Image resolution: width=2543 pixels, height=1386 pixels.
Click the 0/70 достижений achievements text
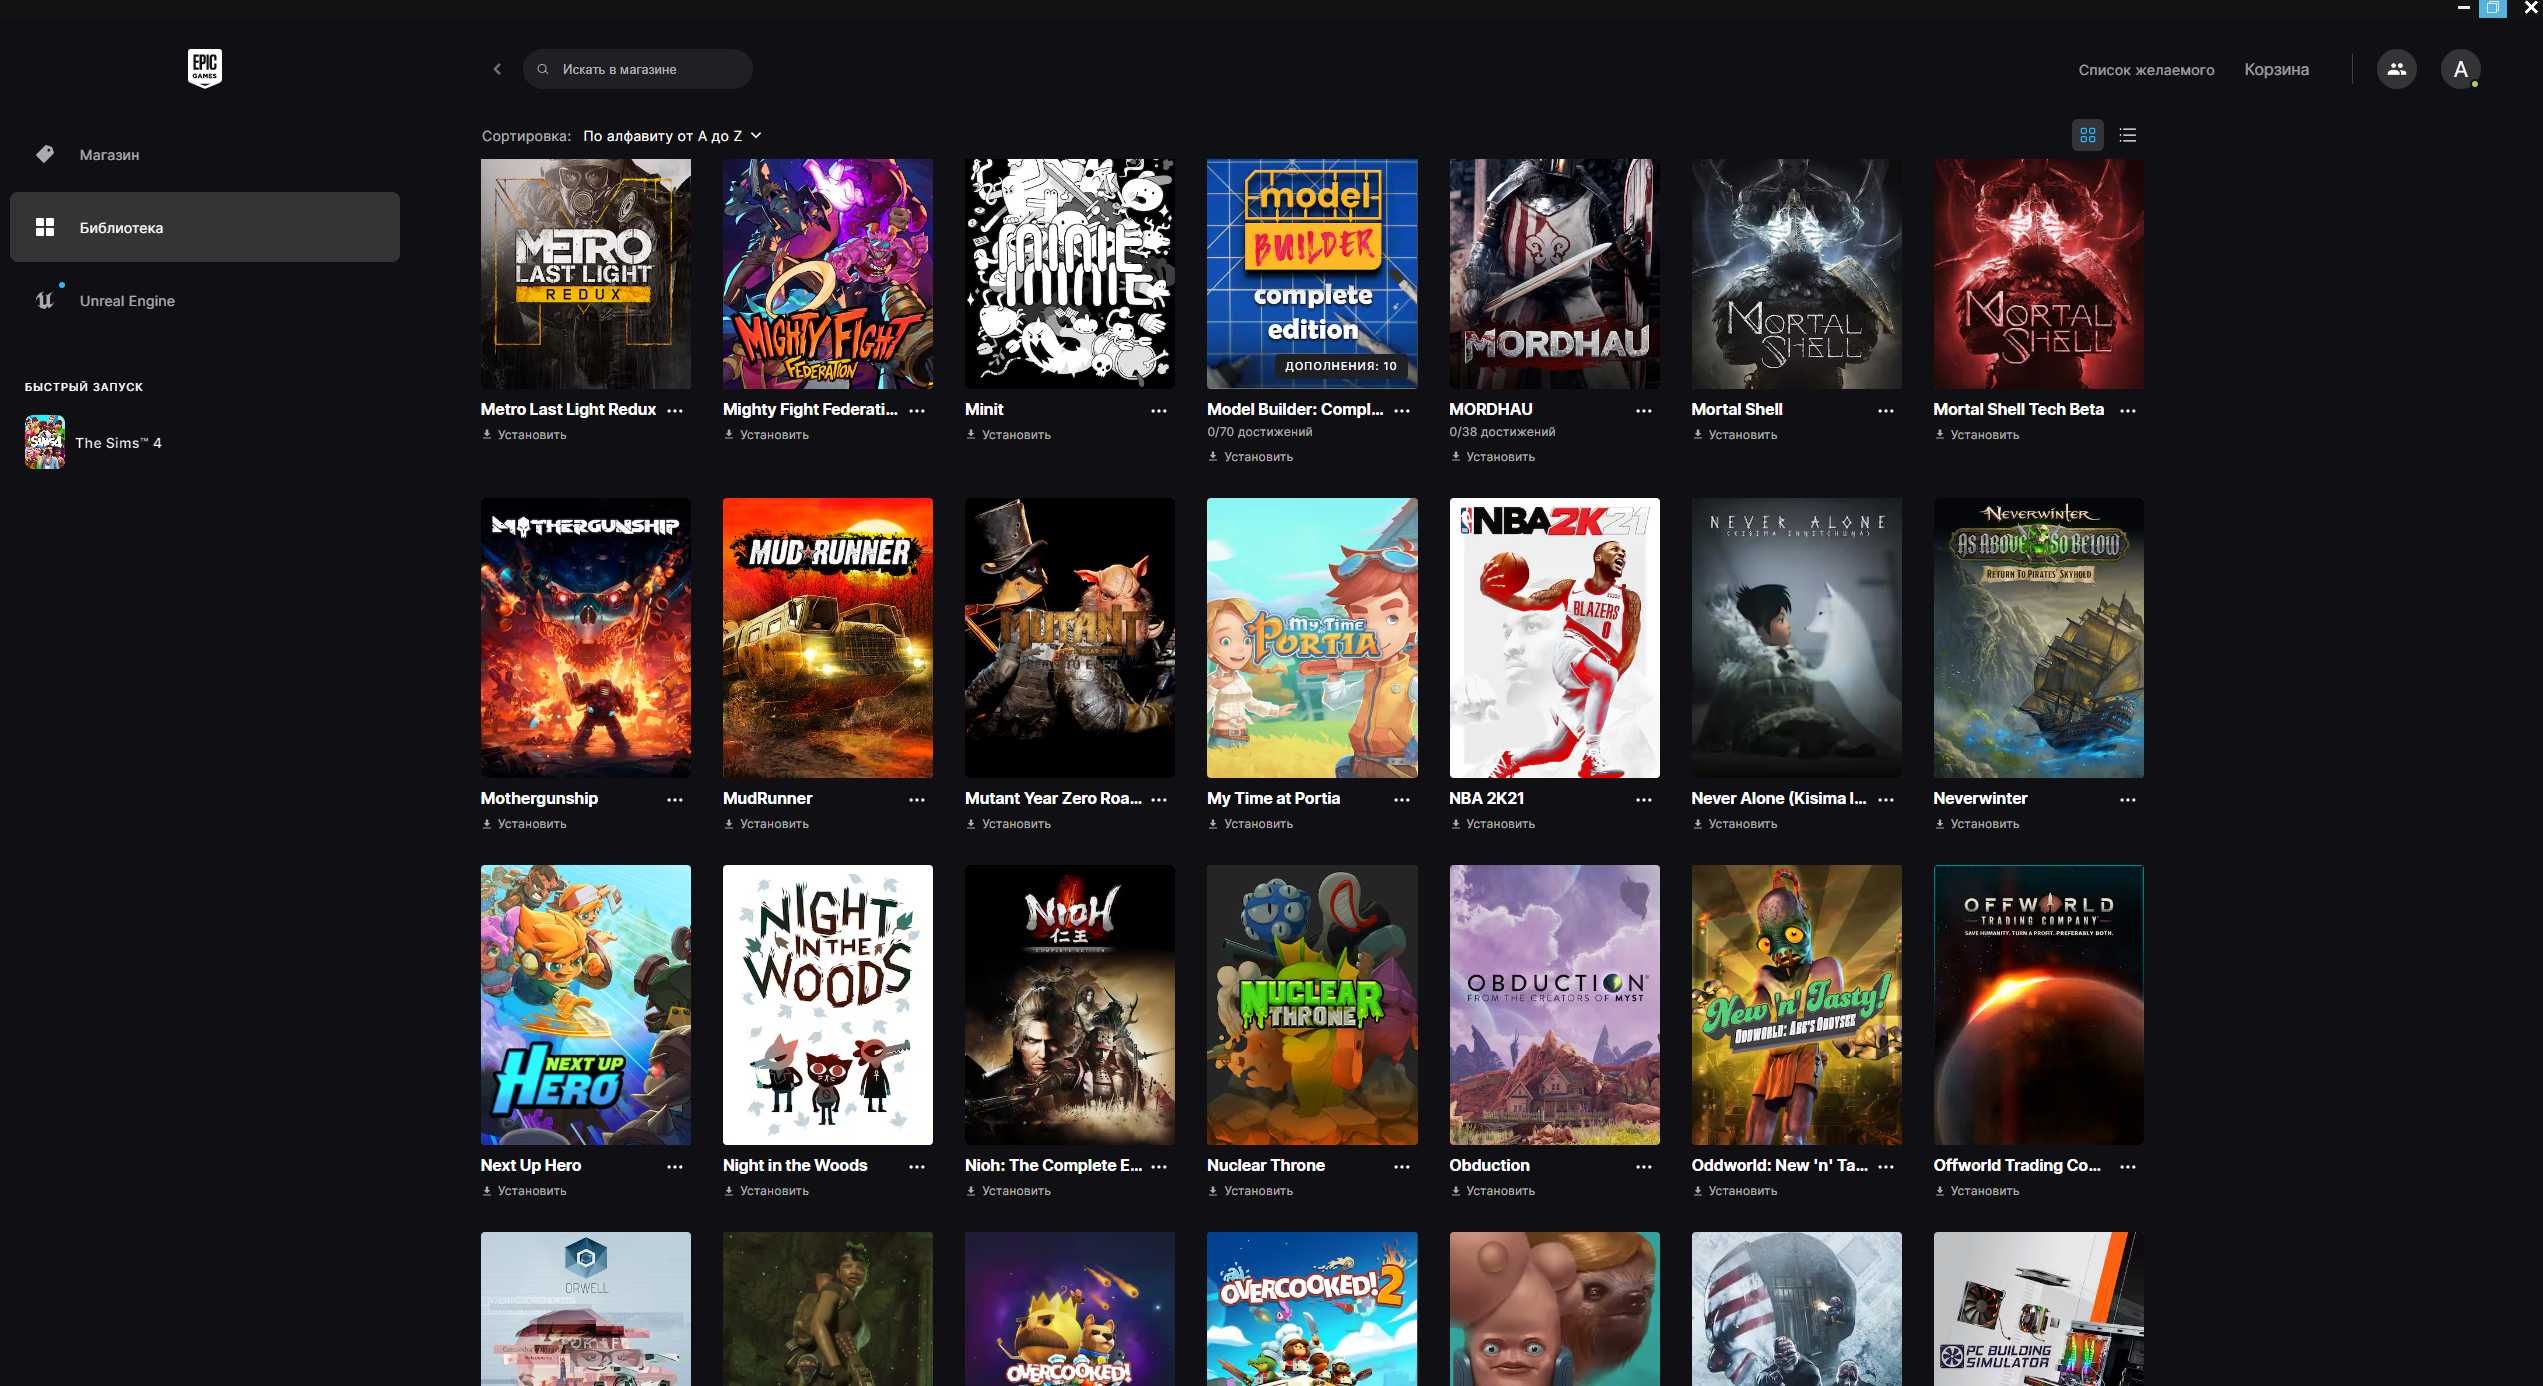coord(1259,432)
